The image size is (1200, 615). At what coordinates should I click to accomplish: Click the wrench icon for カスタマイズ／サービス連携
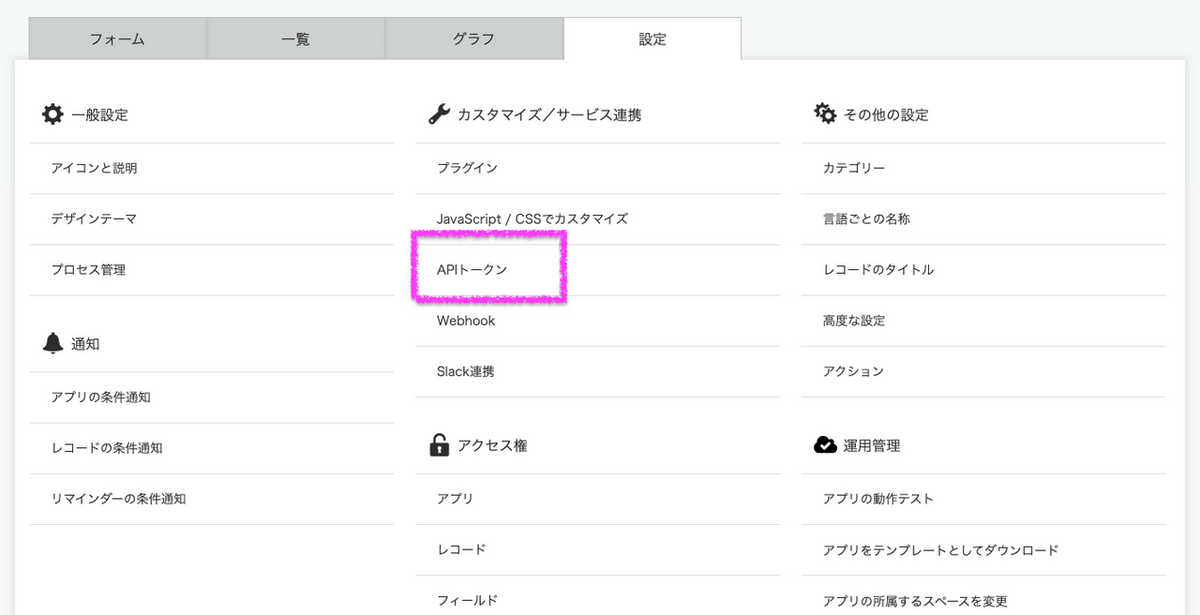click(437, 113)
